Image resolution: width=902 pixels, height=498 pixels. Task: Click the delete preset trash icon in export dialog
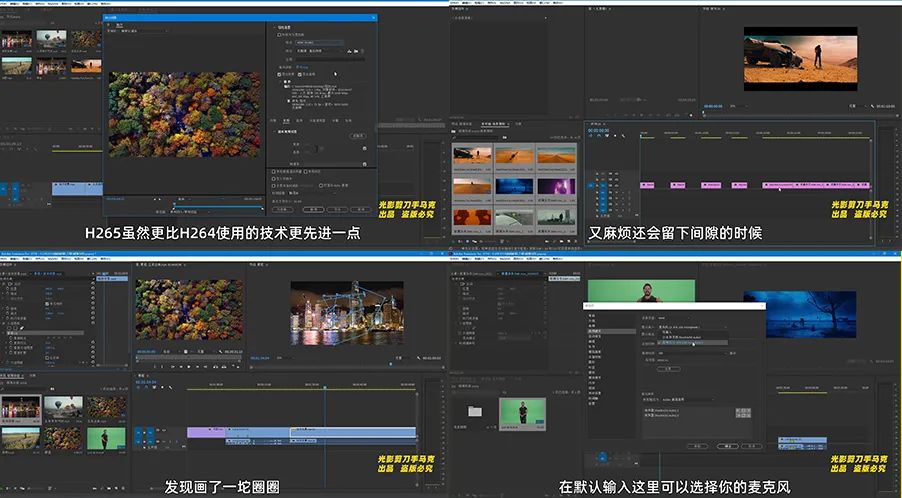tap(363, 50)
